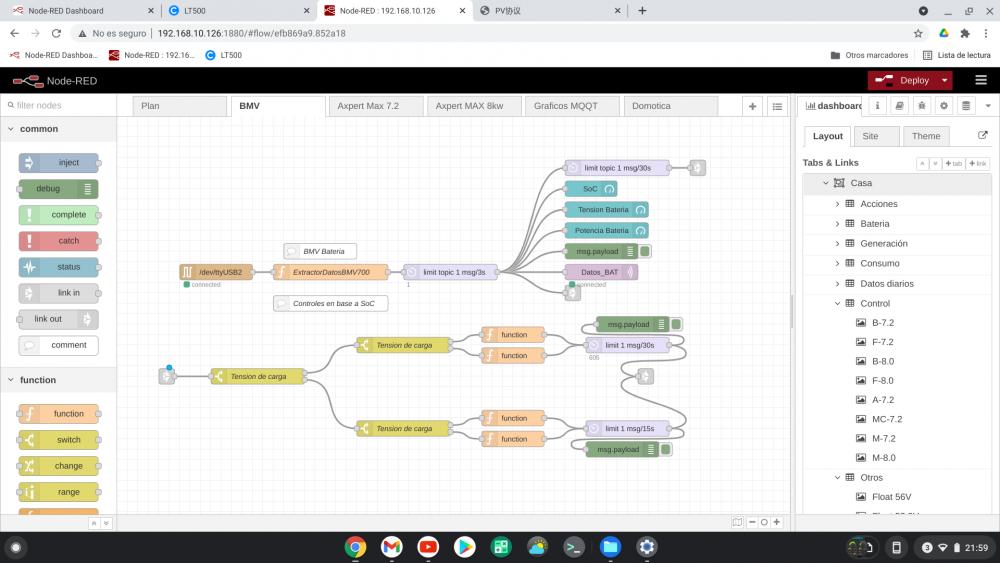
Task: Collapse the common palette category
Action: [59, 129]
